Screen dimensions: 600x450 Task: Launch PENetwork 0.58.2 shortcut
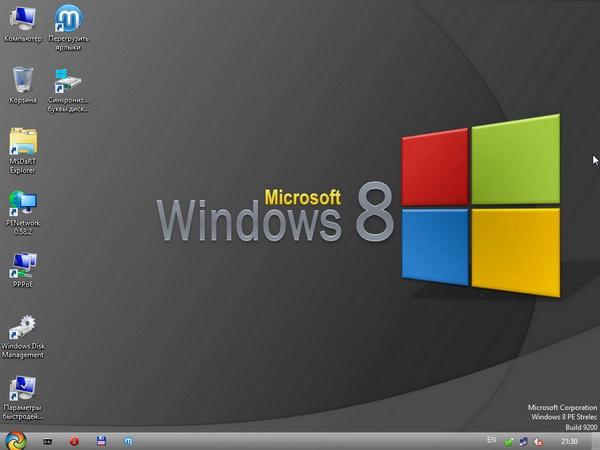click(22, 203)
